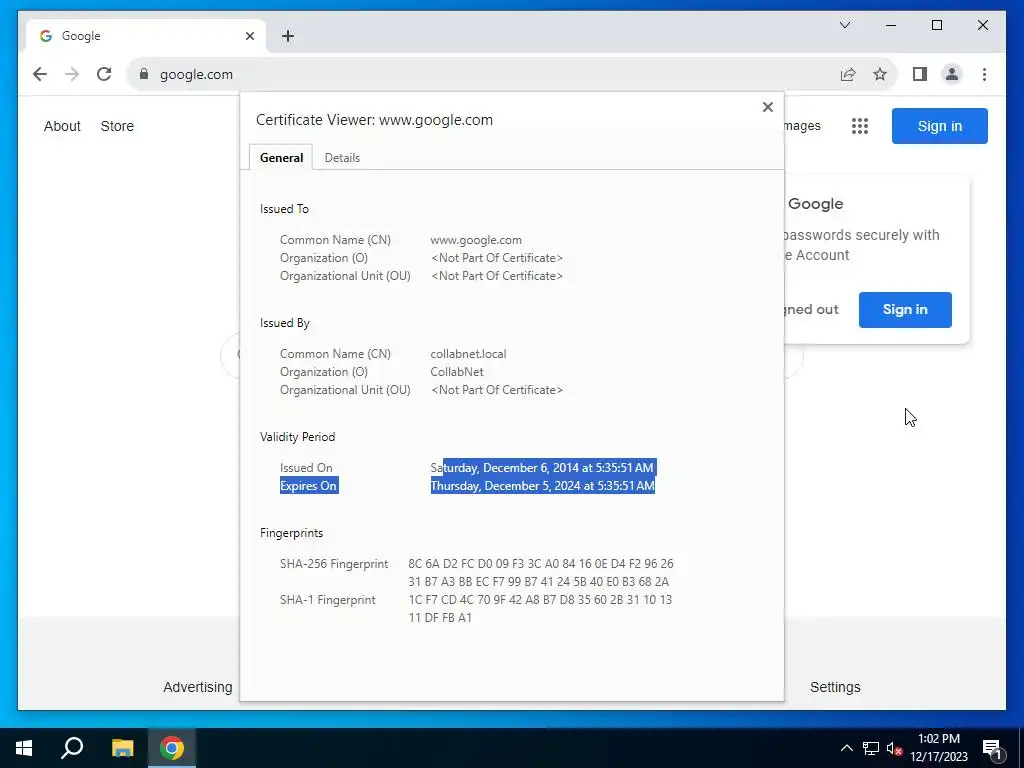Screen dimensions: 1024x768
Task: Click the Validity Period heading
Action: tap(297, 437)
